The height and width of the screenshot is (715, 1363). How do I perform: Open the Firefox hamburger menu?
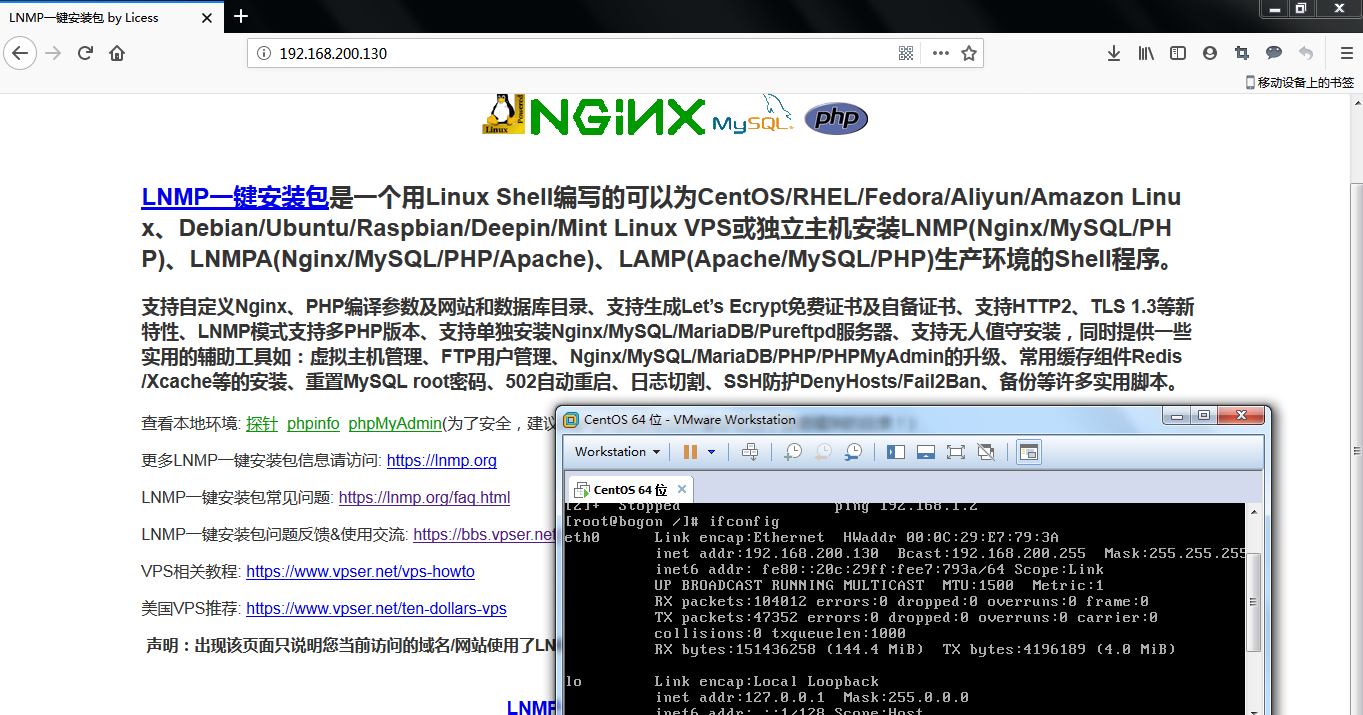click(1346, 53)
